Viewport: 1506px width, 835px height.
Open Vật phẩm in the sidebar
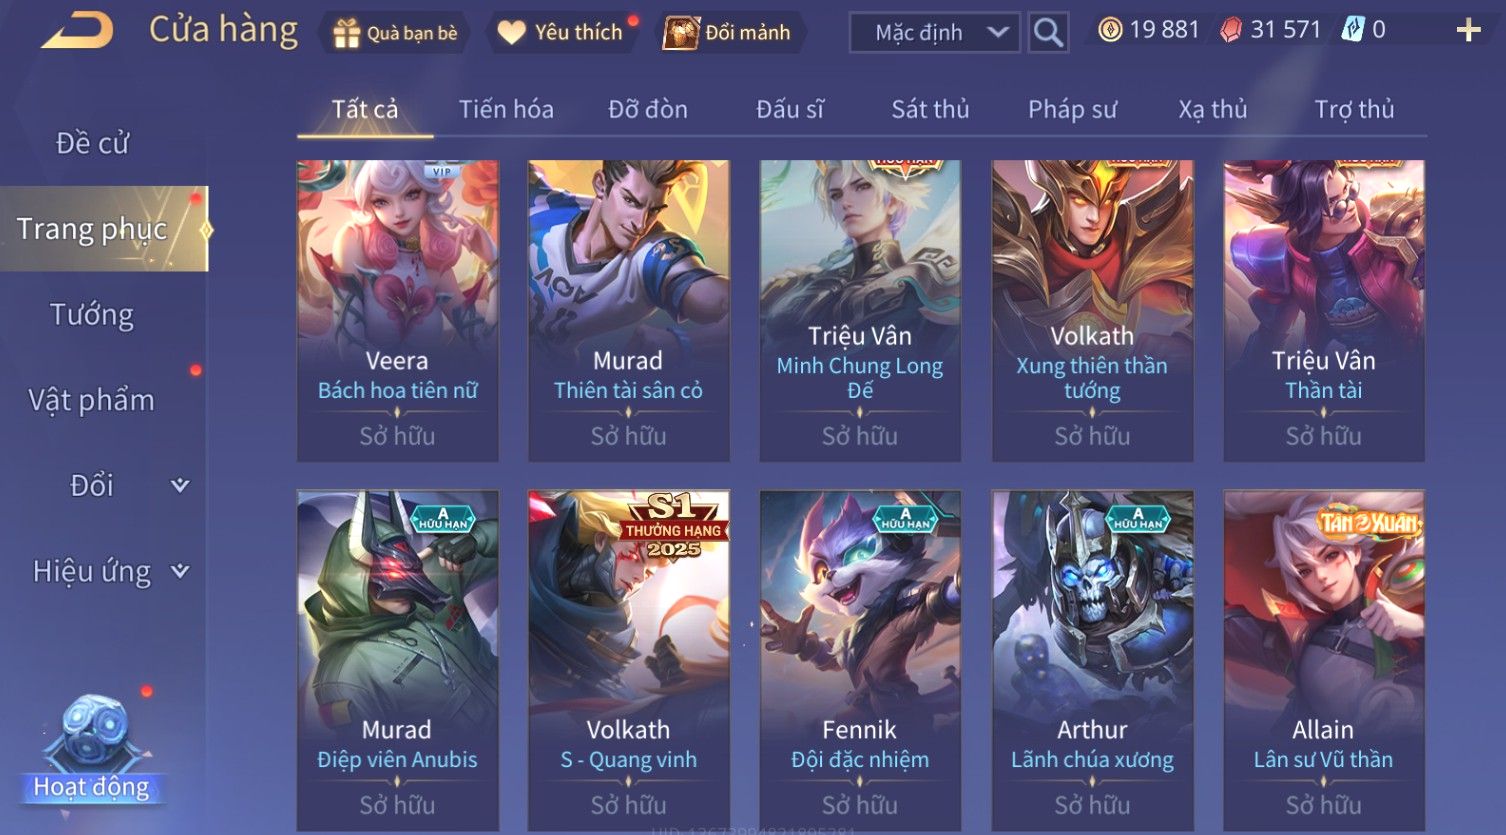(92, 400)
